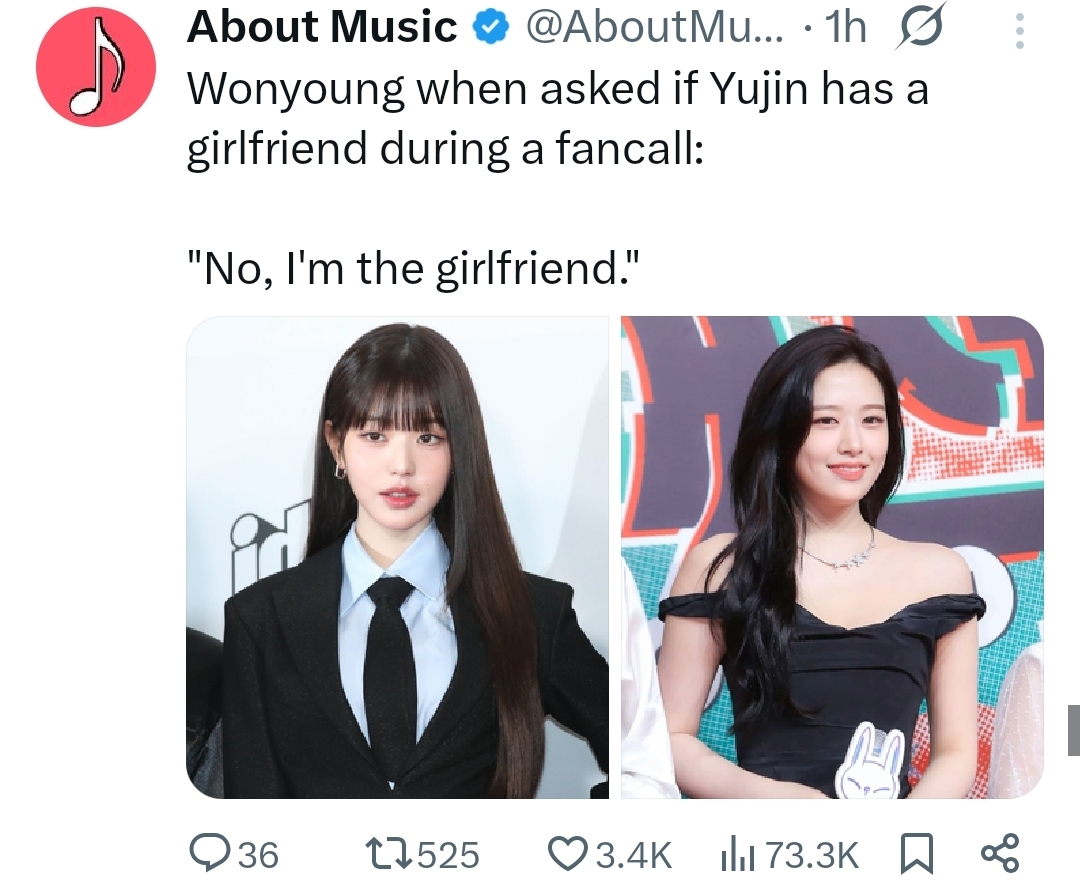Open the three-dot more options menu
1080x890 pixels.
pos(1020,31)
